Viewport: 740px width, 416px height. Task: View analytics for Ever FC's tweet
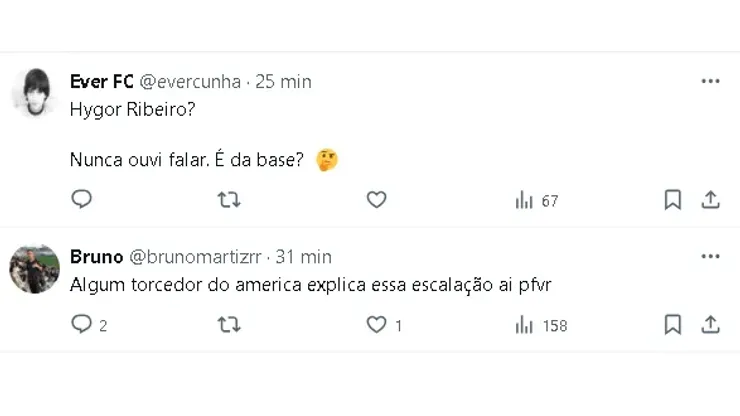(536, 201)
